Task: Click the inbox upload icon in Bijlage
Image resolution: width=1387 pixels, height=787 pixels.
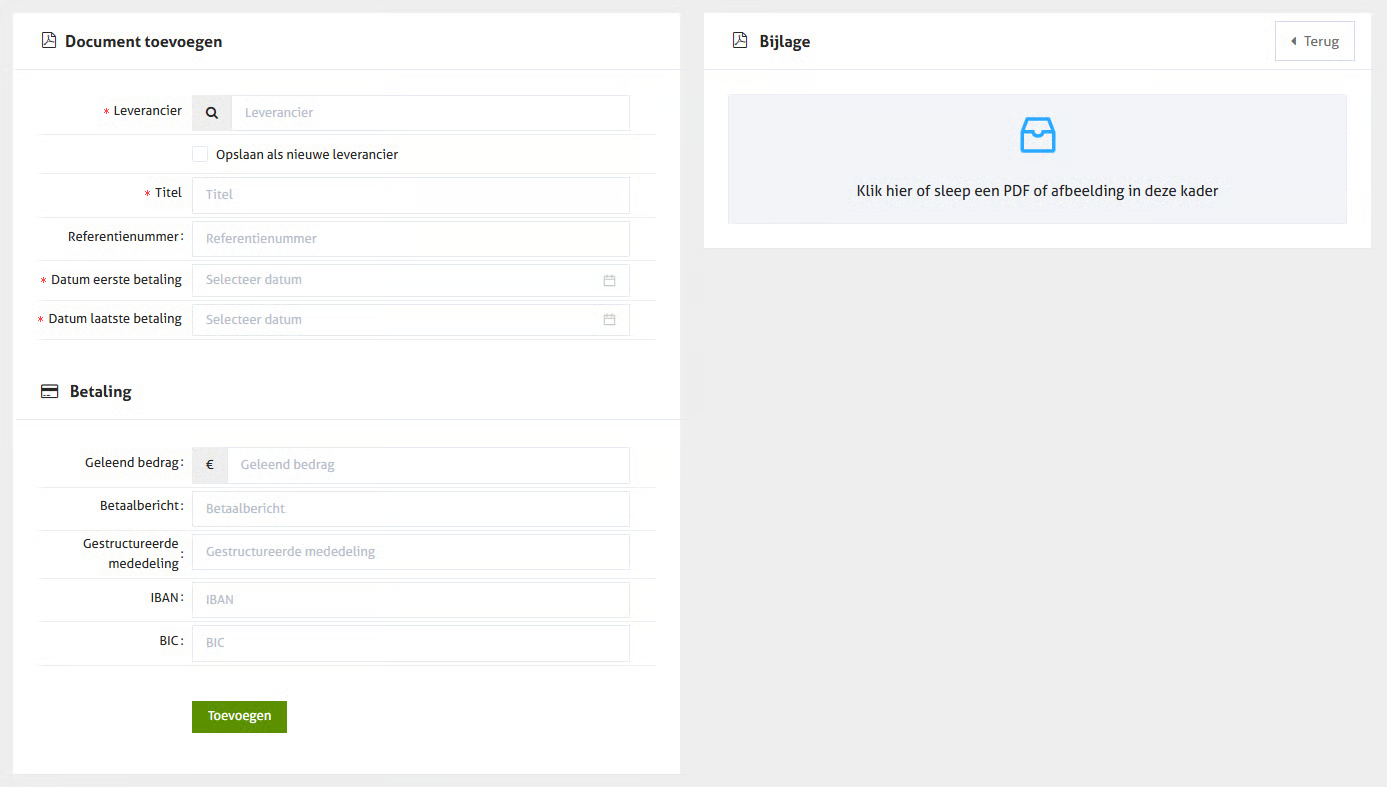Action: point(1037,135)
